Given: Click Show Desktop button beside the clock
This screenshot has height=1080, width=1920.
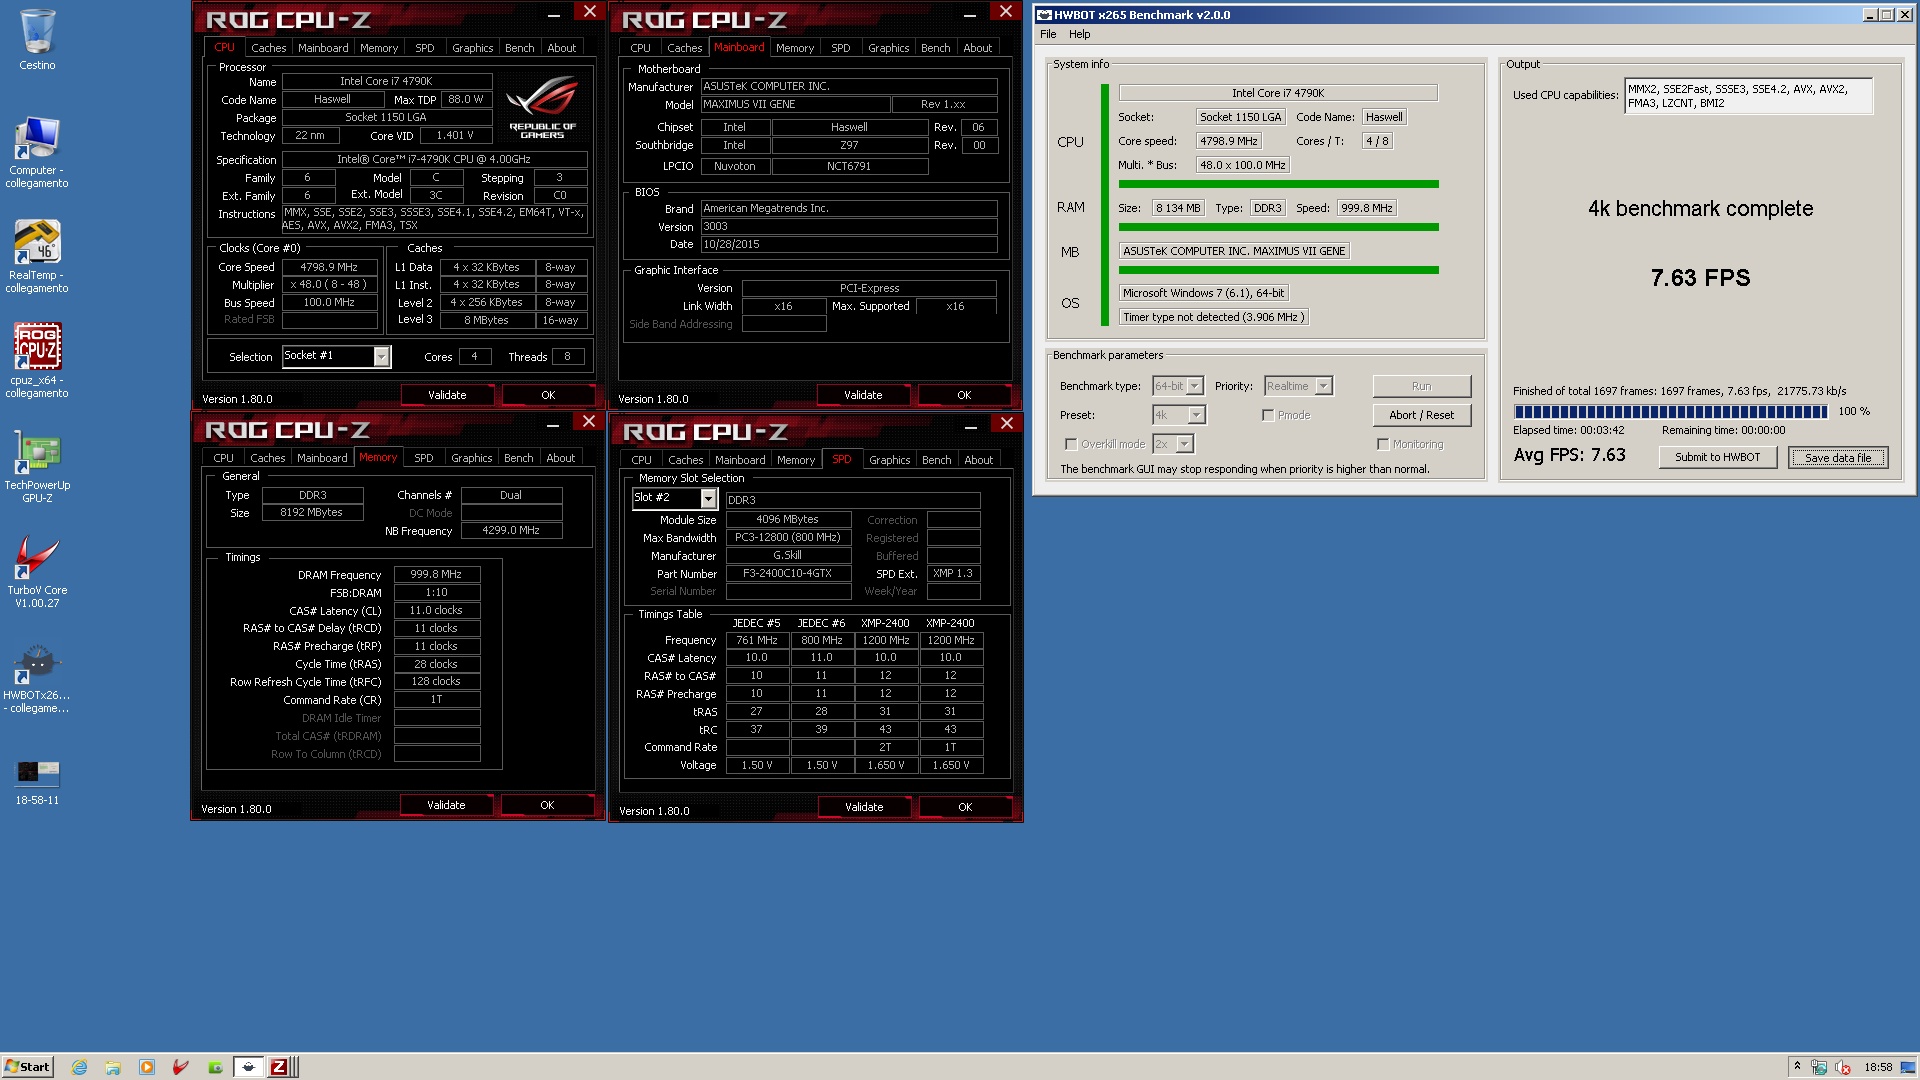Looking at the screenshot, I should coord(1910,1067).
